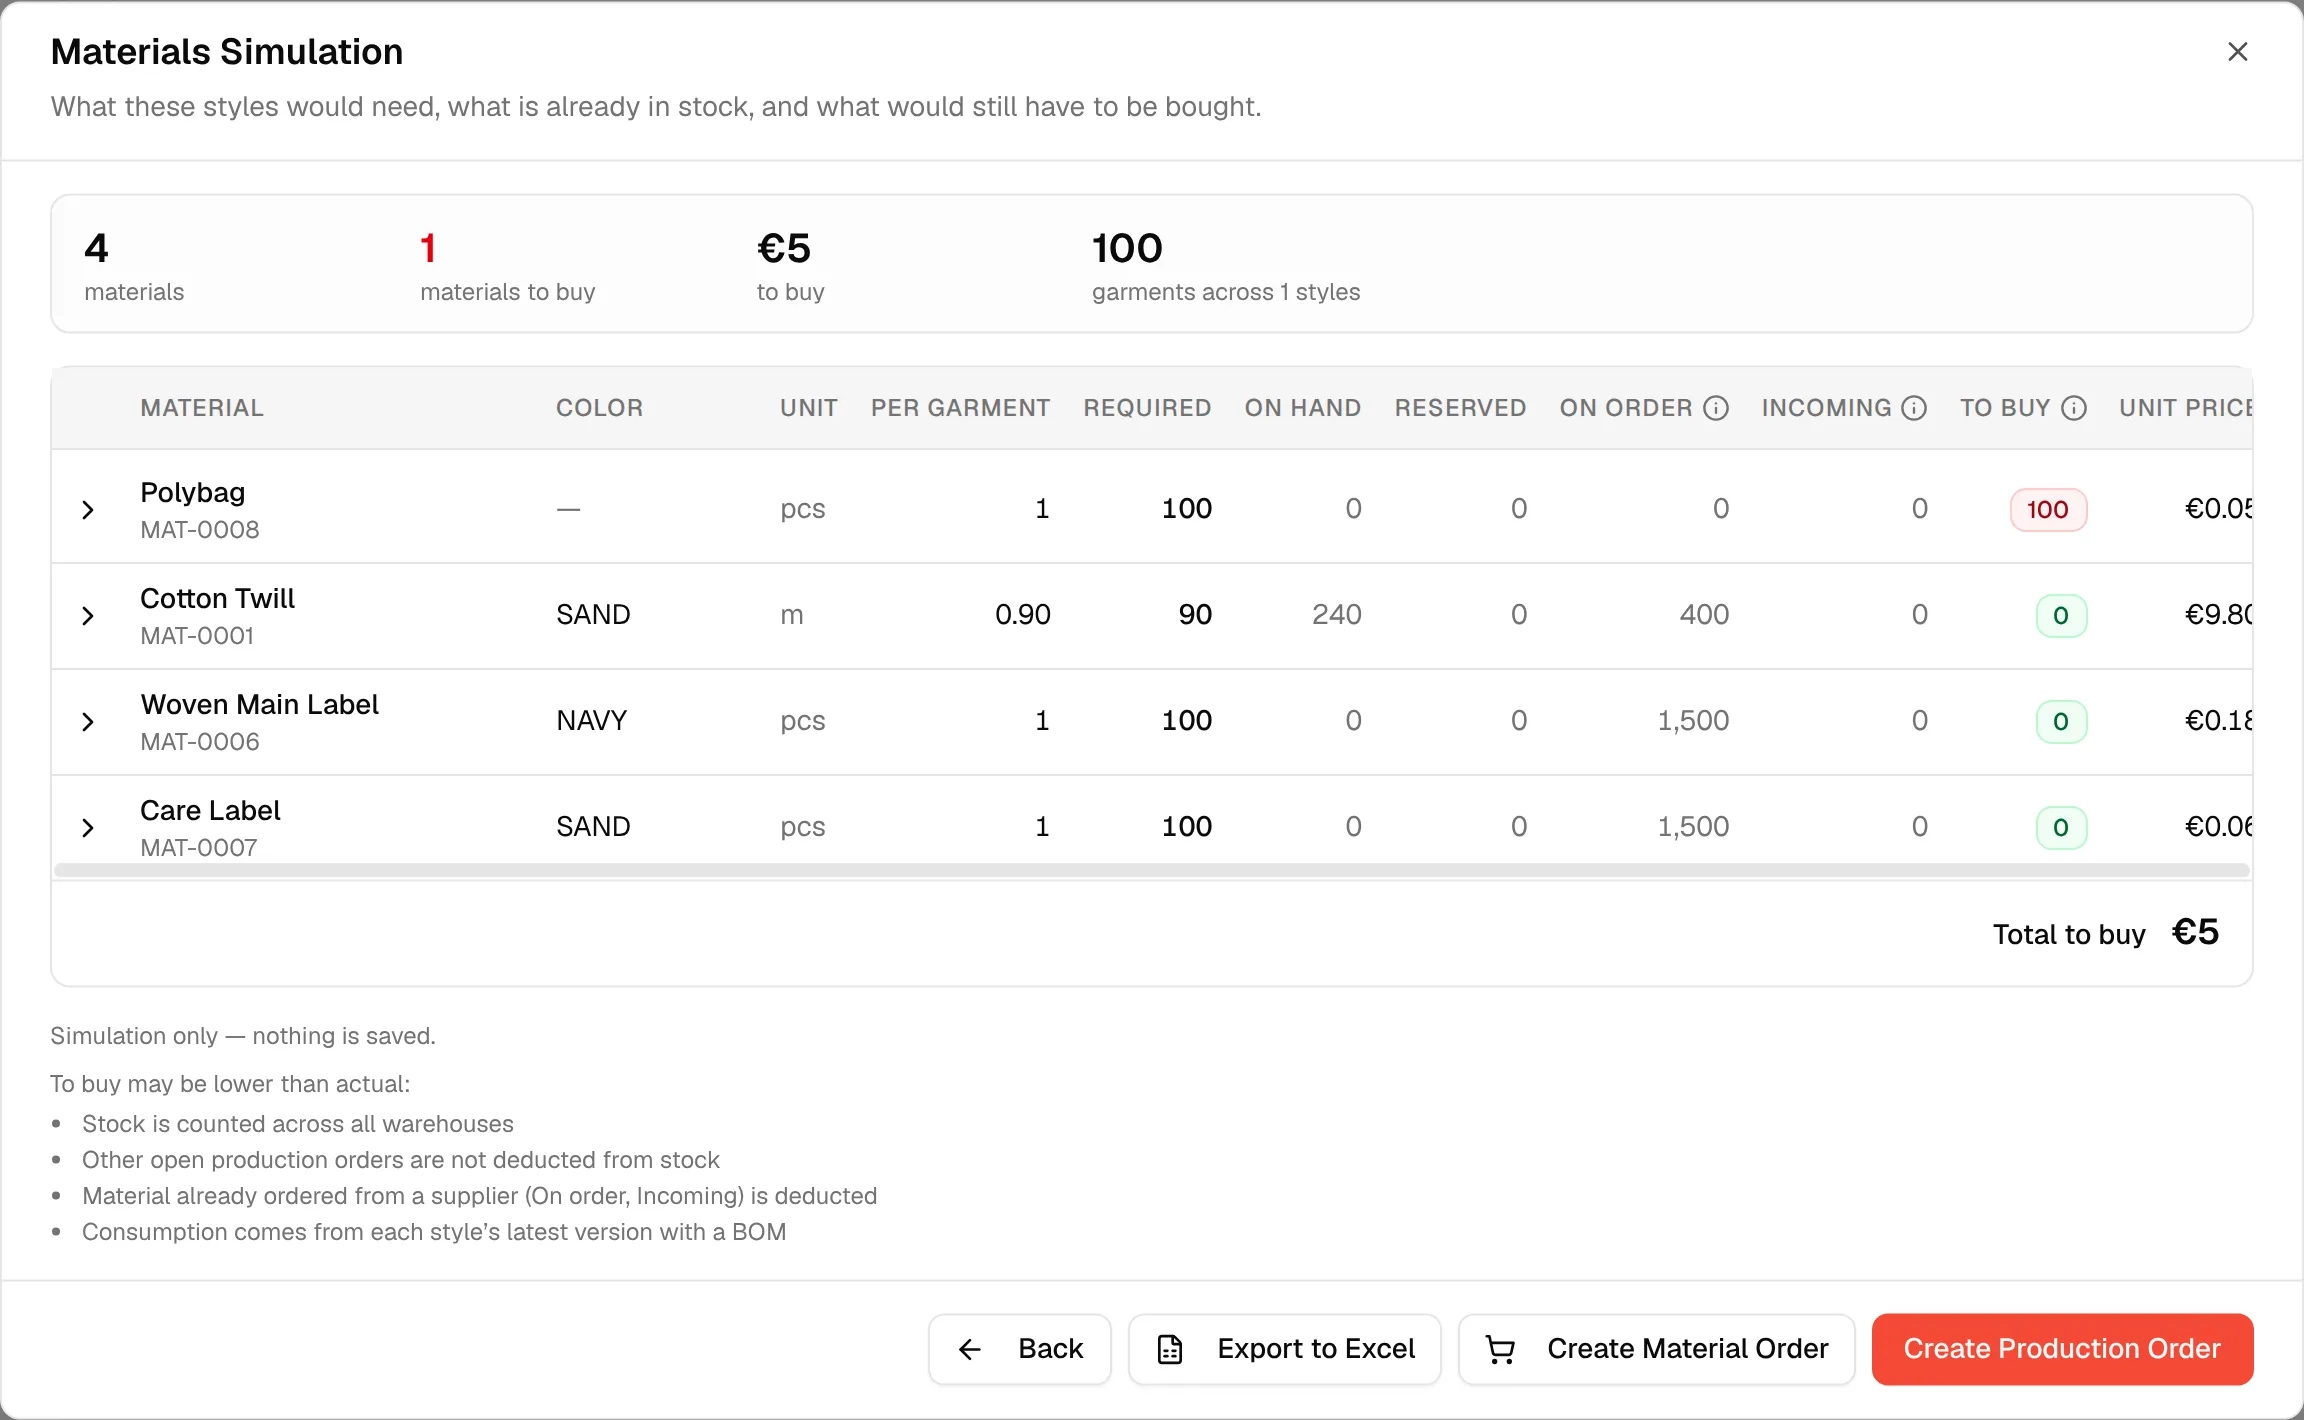
Task: Click the NAVY color cell
Action: (591, 720)
